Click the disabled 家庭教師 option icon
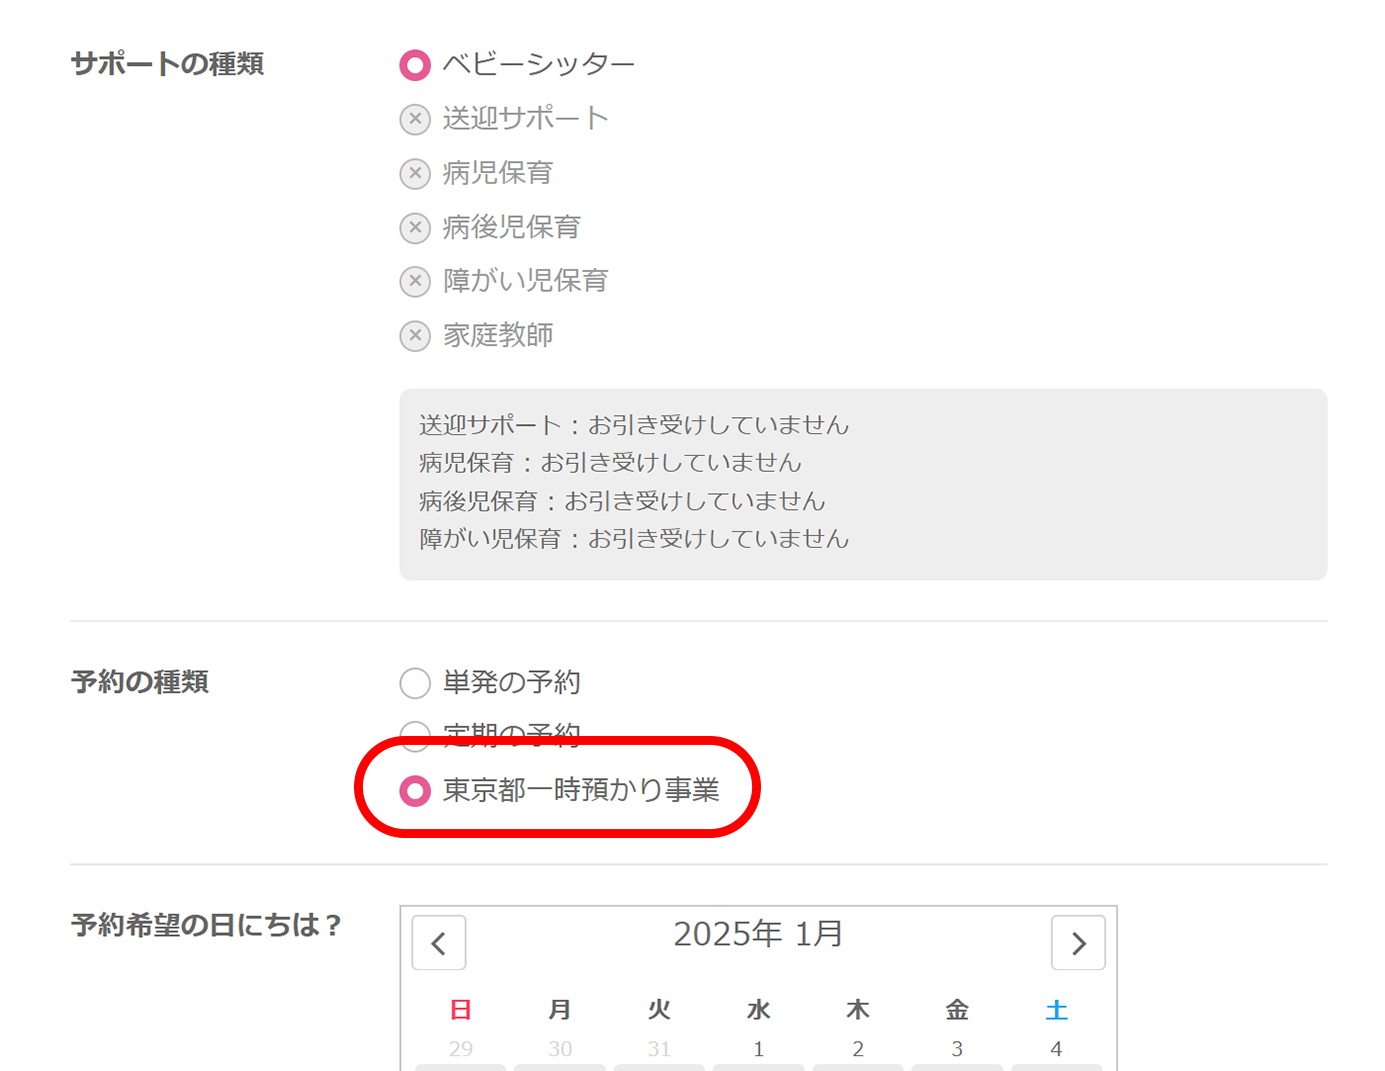The image size is (1385, 1071). pos(415,336)
